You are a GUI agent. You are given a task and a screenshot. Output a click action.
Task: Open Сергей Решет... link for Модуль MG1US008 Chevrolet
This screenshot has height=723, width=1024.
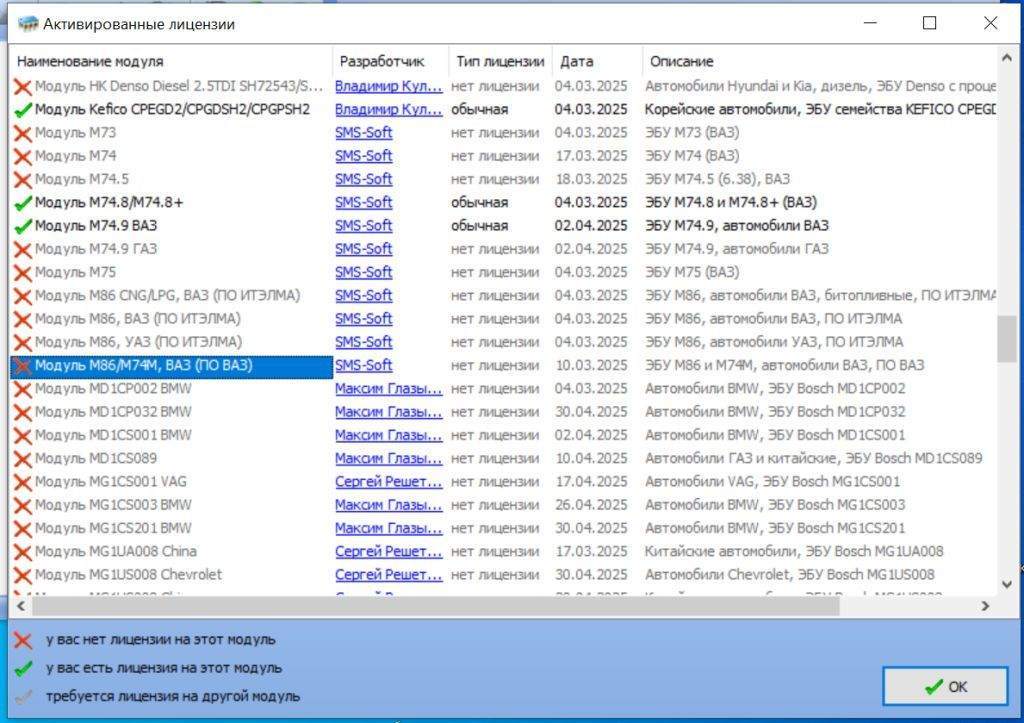click(x=389, y=575)
